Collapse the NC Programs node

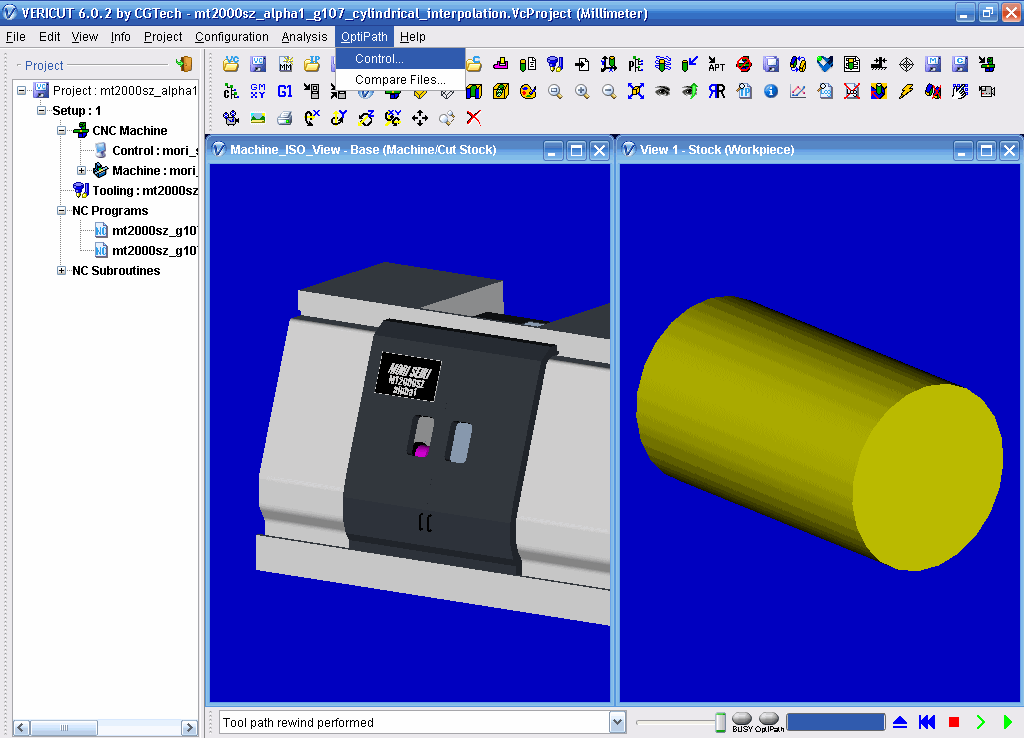(61, 210)
